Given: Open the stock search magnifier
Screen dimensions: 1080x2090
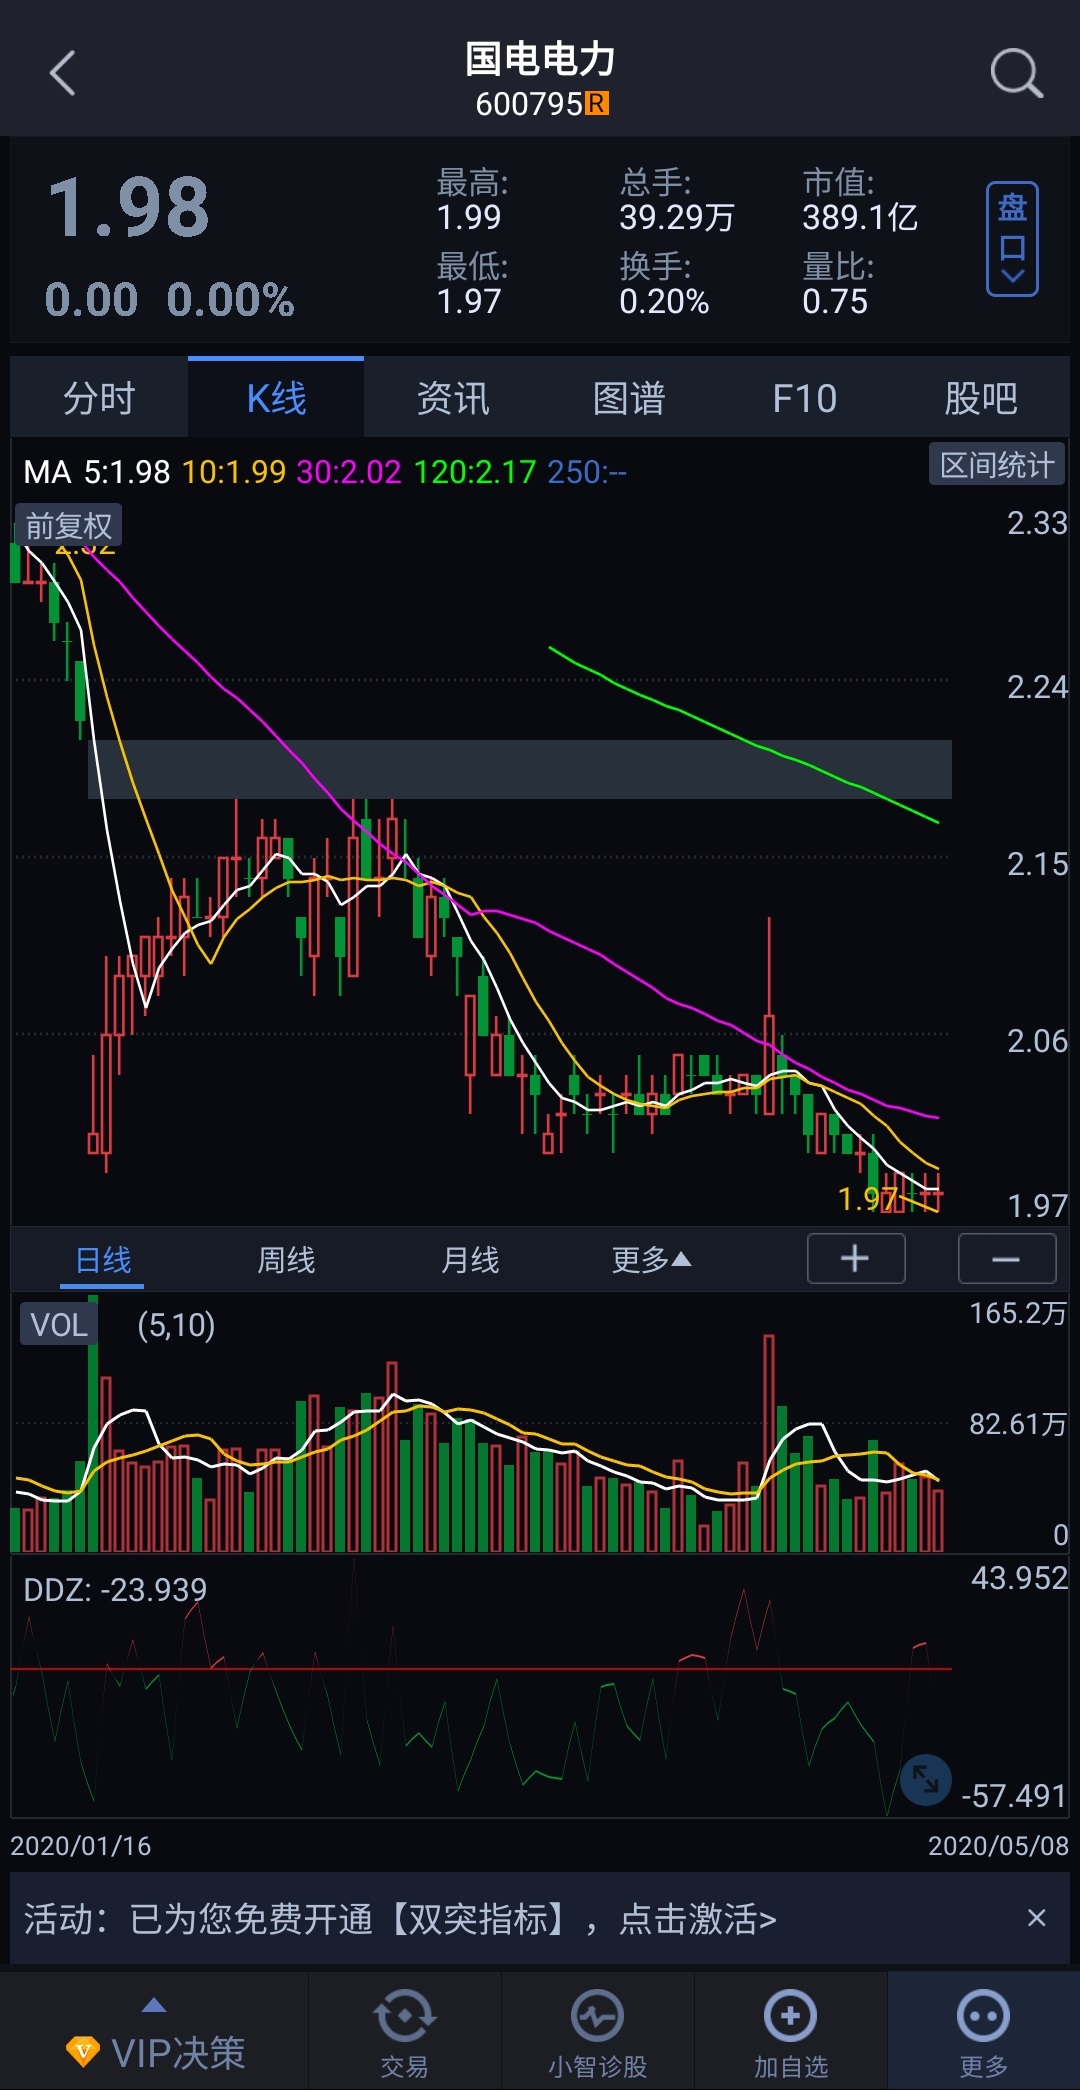Looking at the screenshot, I should point(1016,73).
